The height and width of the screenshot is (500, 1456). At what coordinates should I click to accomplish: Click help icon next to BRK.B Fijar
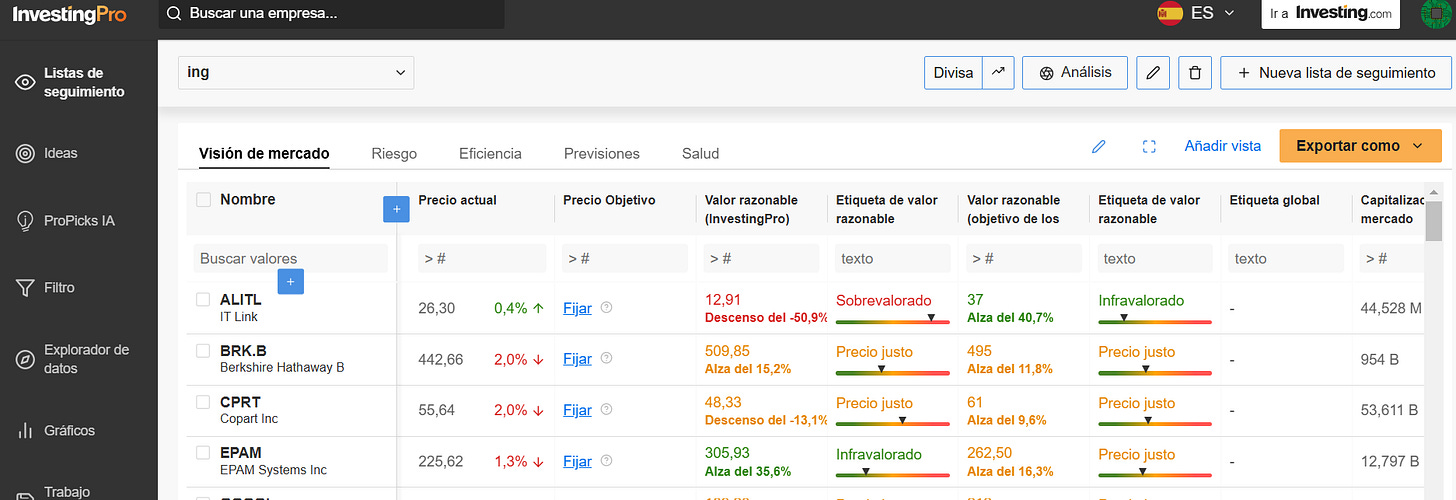click(606, 359)
